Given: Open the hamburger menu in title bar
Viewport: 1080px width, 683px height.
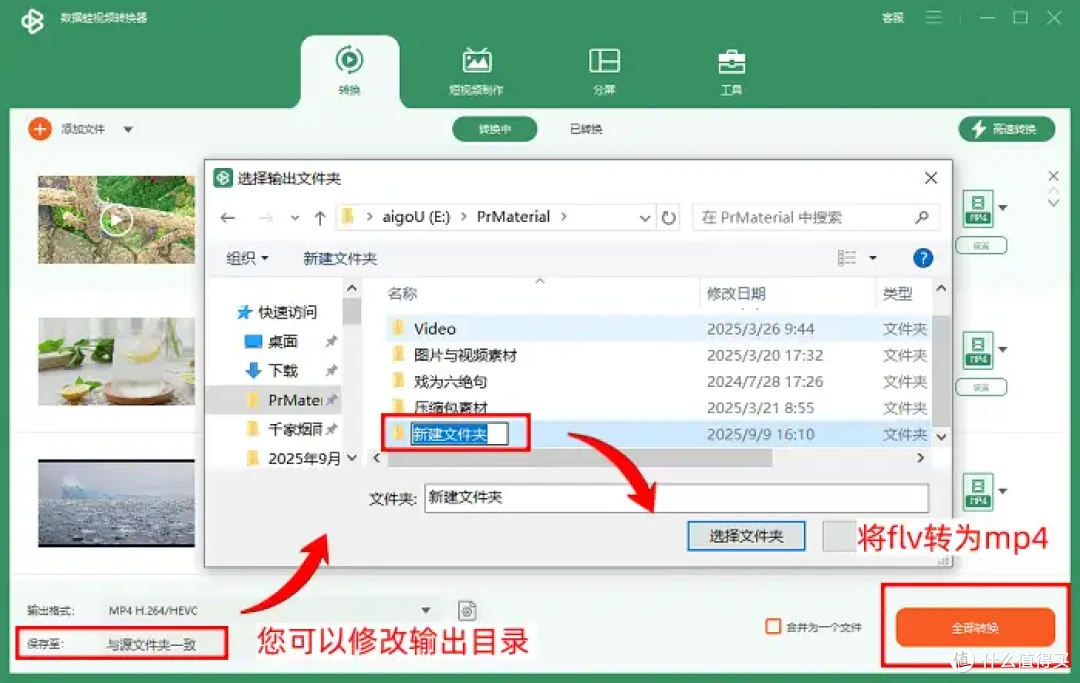Looking at the screenshot, I should (x=933, y=17).
